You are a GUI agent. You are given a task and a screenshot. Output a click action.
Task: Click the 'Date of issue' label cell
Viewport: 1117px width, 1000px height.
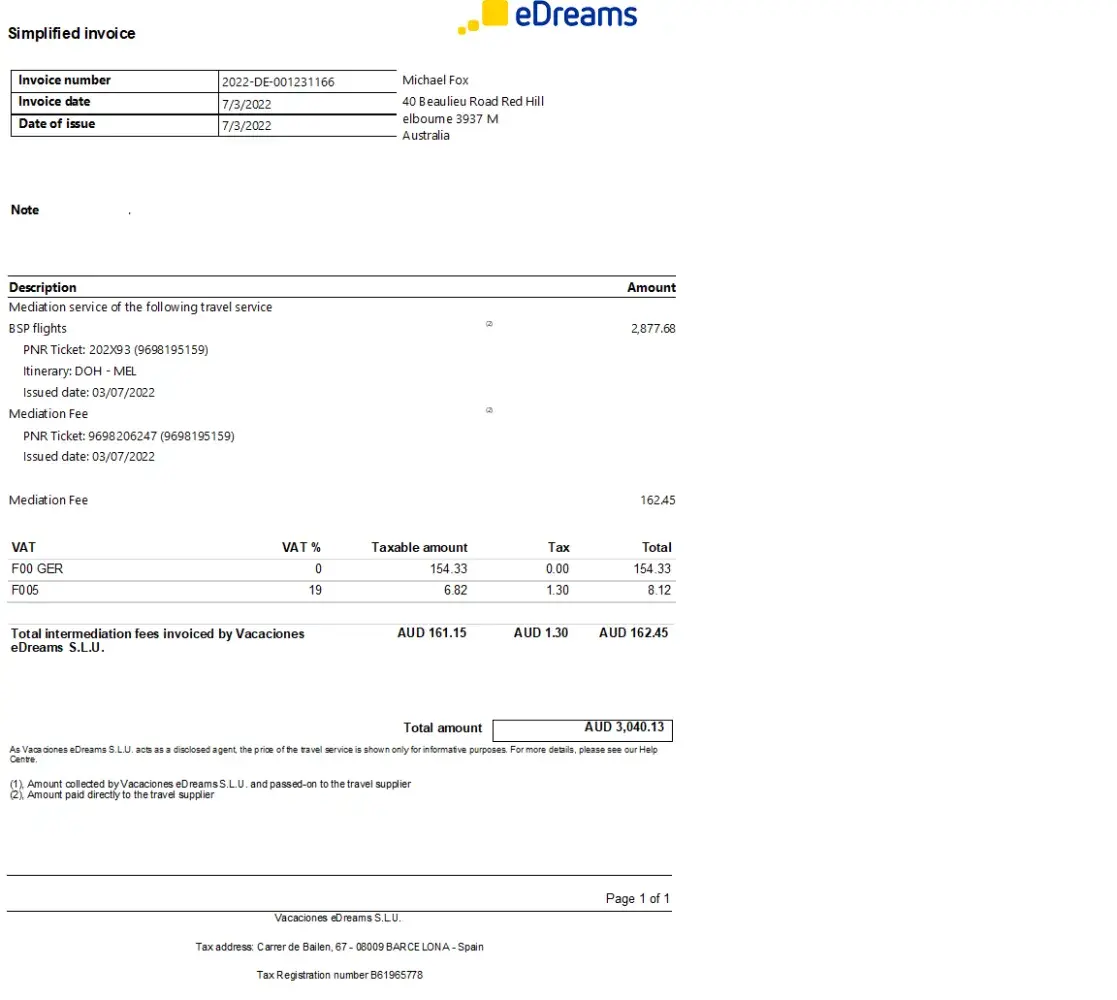point(114,125)
